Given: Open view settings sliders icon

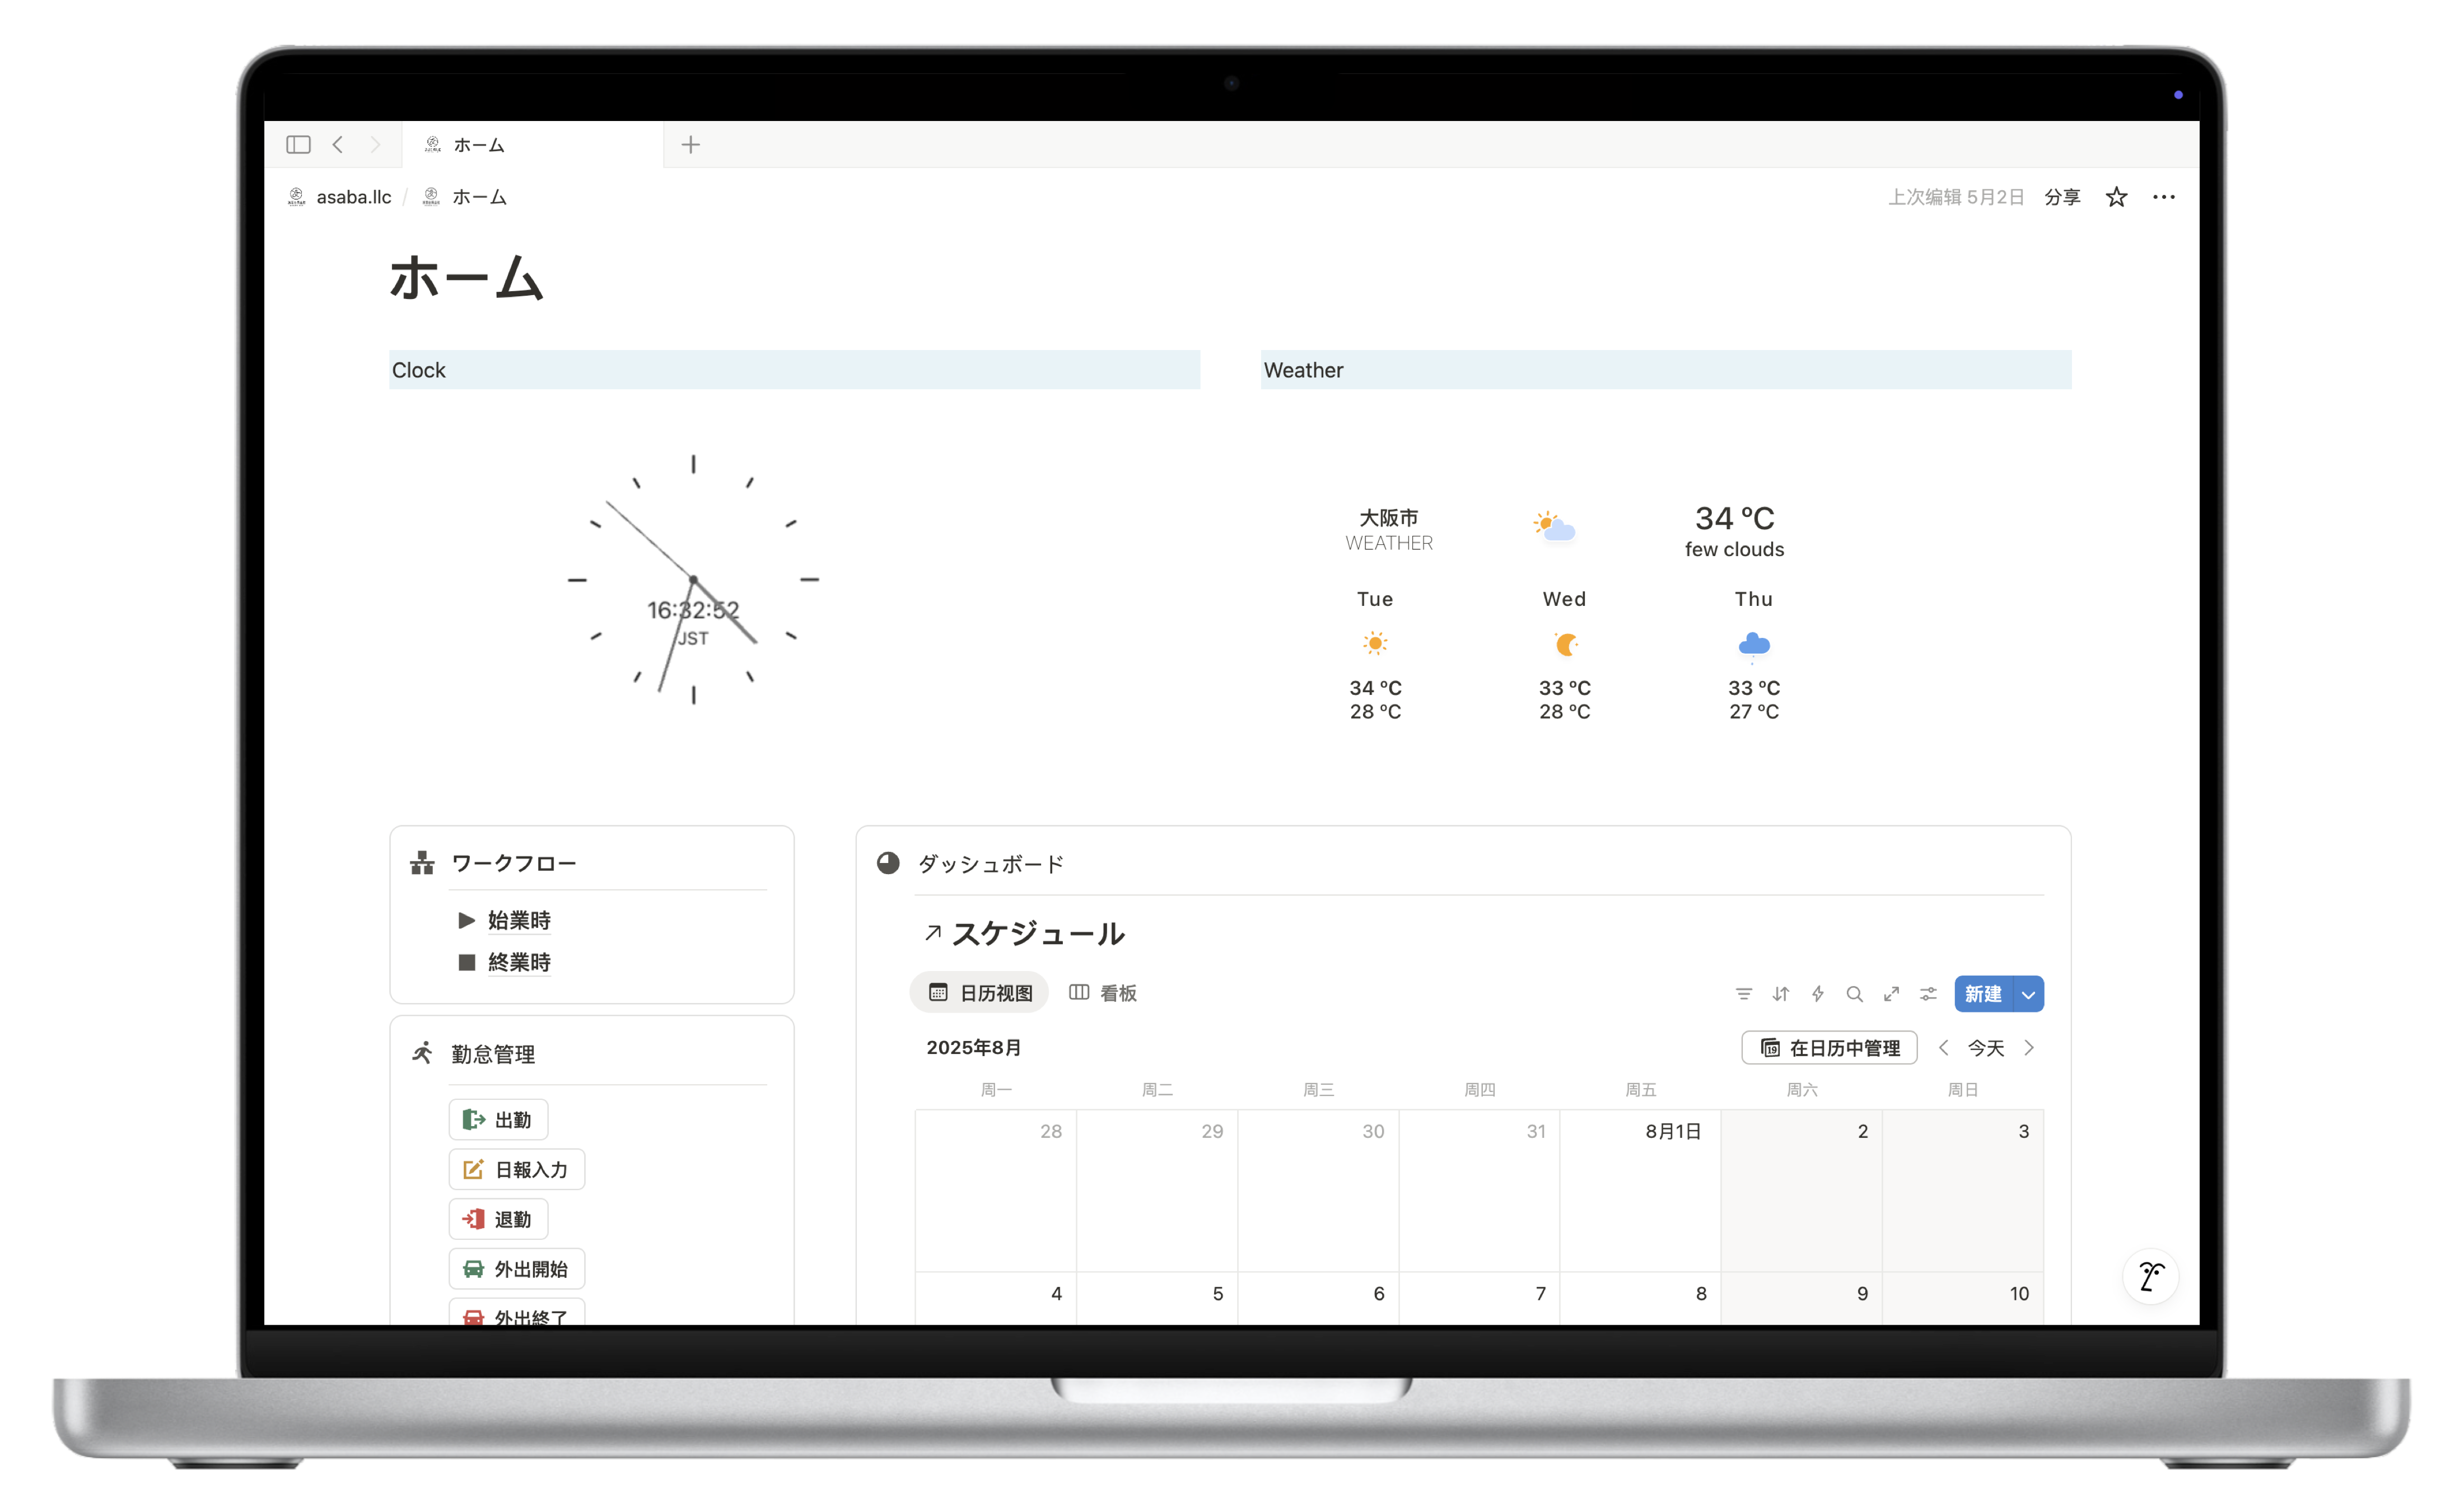Looking at the screenshot, I should click(x=1929, y=994).
